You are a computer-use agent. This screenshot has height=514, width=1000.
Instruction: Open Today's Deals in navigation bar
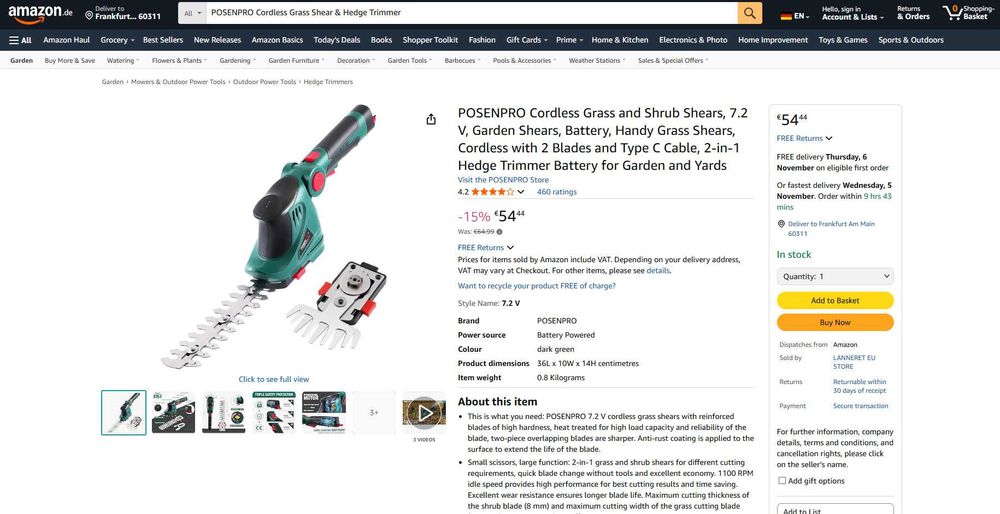(337, 40)
